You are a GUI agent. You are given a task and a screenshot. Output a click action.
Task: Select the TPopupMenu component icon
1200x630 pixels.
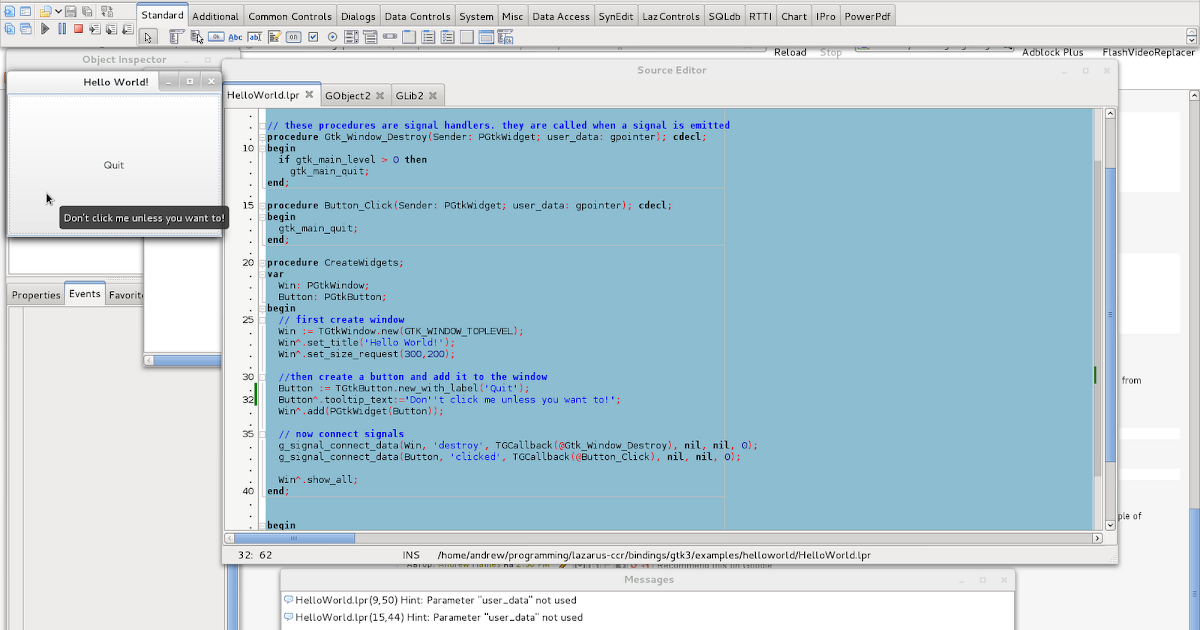(x=197, y=37)
